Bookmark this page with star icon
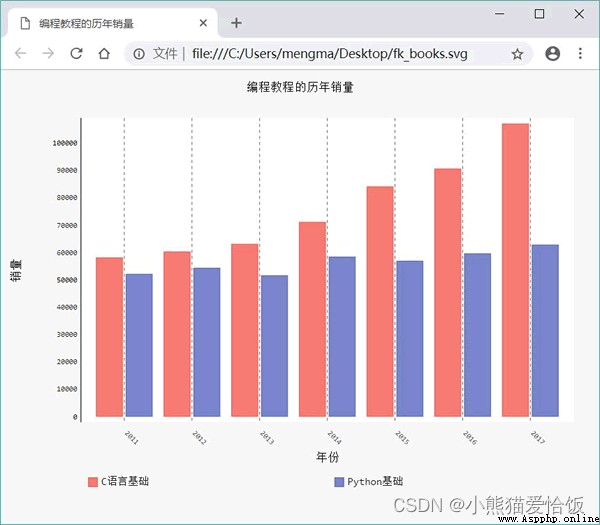600x525 pixels. 517,54
